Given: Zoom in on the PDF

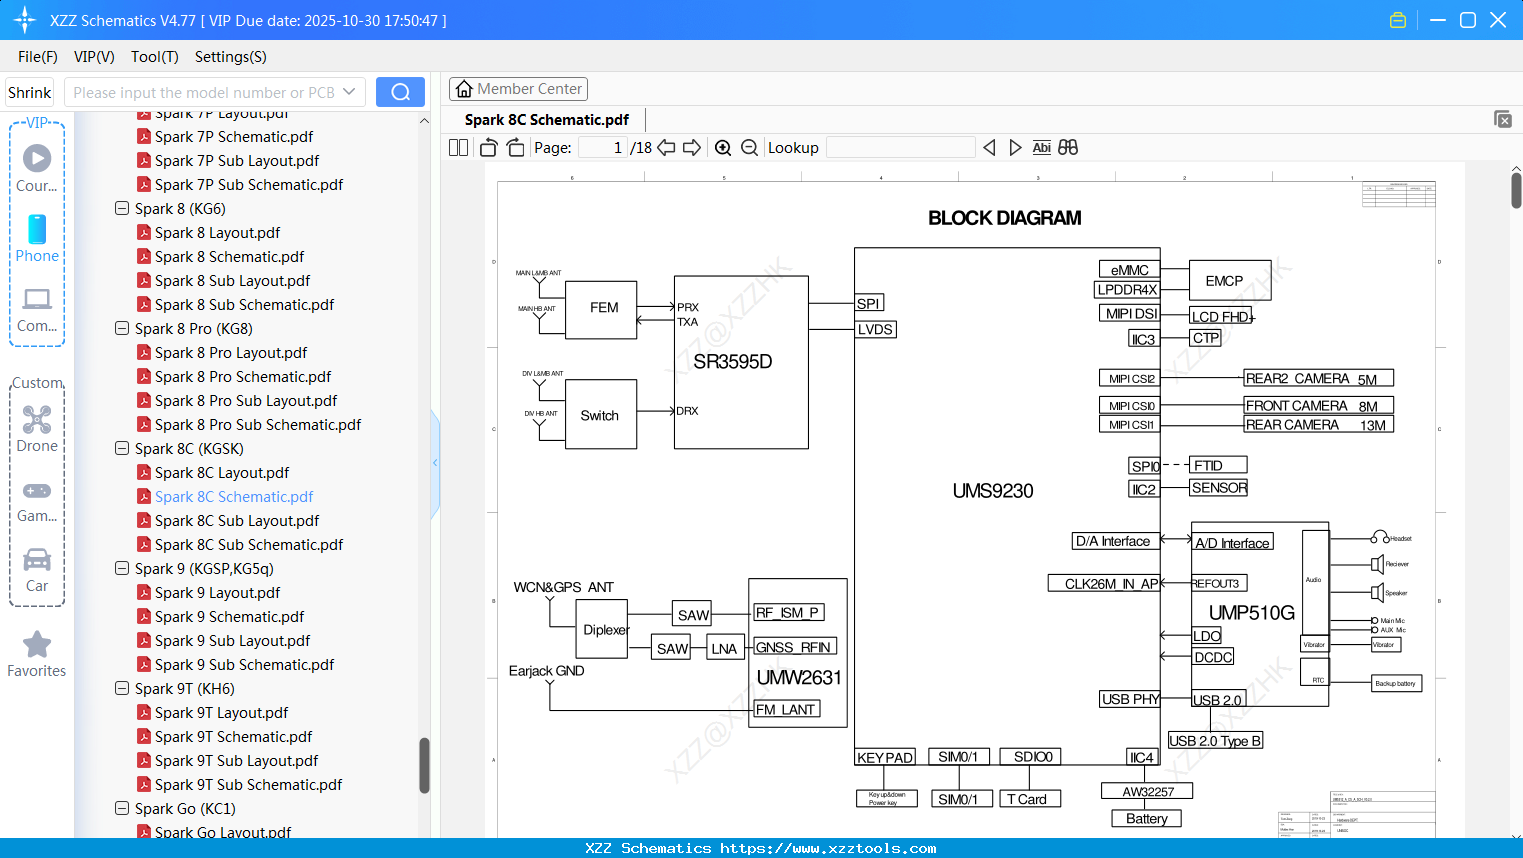Looking at the screenshot, I should [x=722, y=147].
